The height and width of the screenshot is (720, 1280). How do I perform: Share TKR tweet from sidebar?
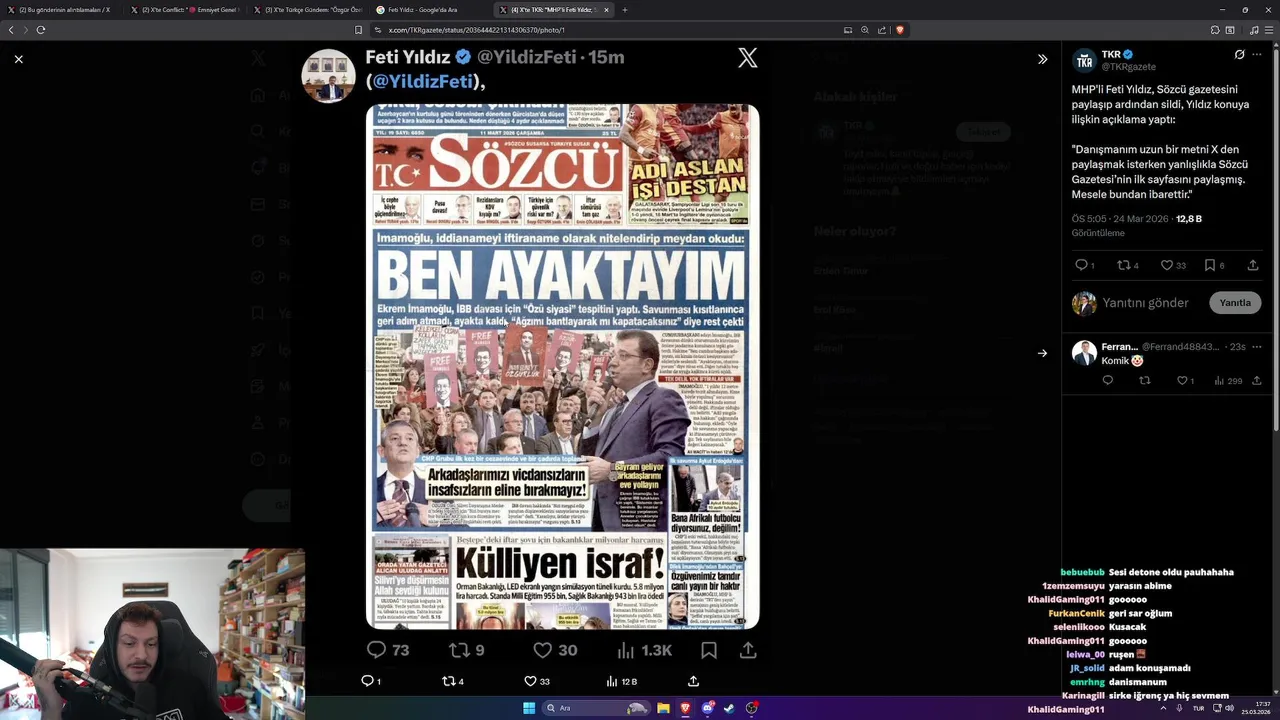[x=1253, y=265]
